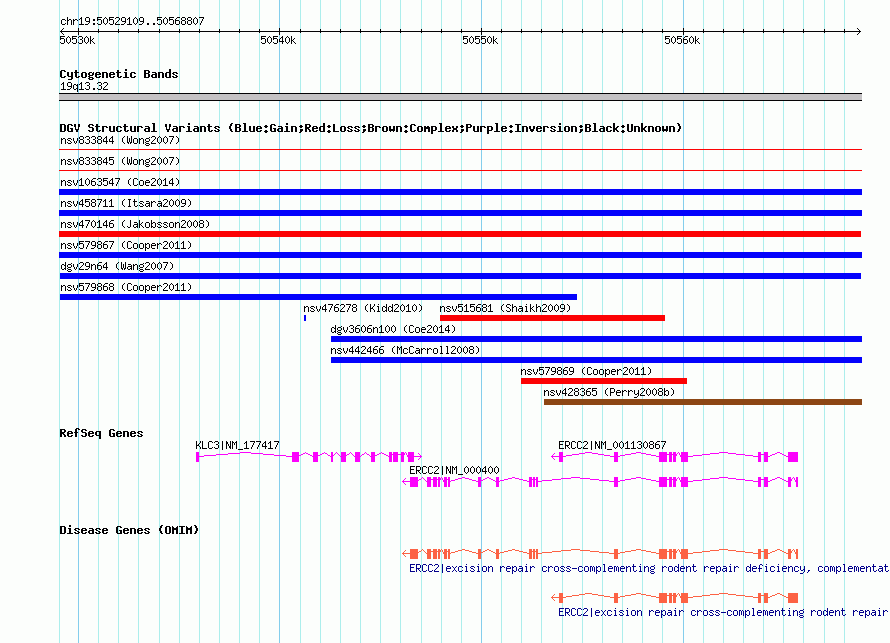890x643 pixels.
Task: Click the 50540k ruler tick label
Action: tap(278, 40)
